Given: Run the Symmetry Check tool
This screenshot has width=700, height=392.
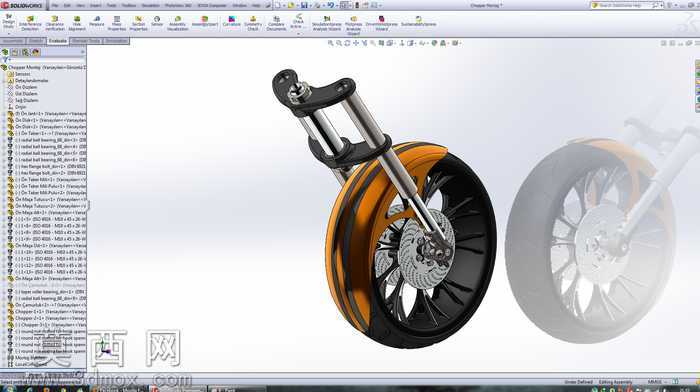Looking at the screenshot, I should tap(253, 23).
